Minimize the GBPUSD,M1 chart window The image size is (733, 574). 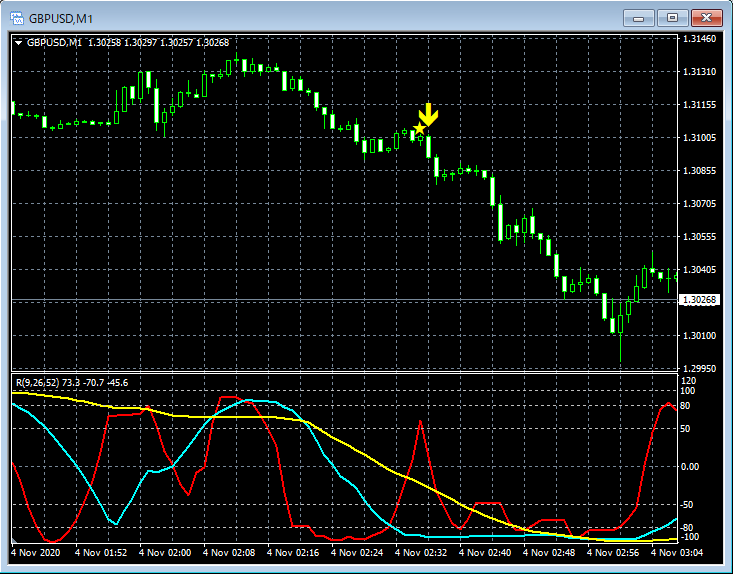[x=639, y=18]
